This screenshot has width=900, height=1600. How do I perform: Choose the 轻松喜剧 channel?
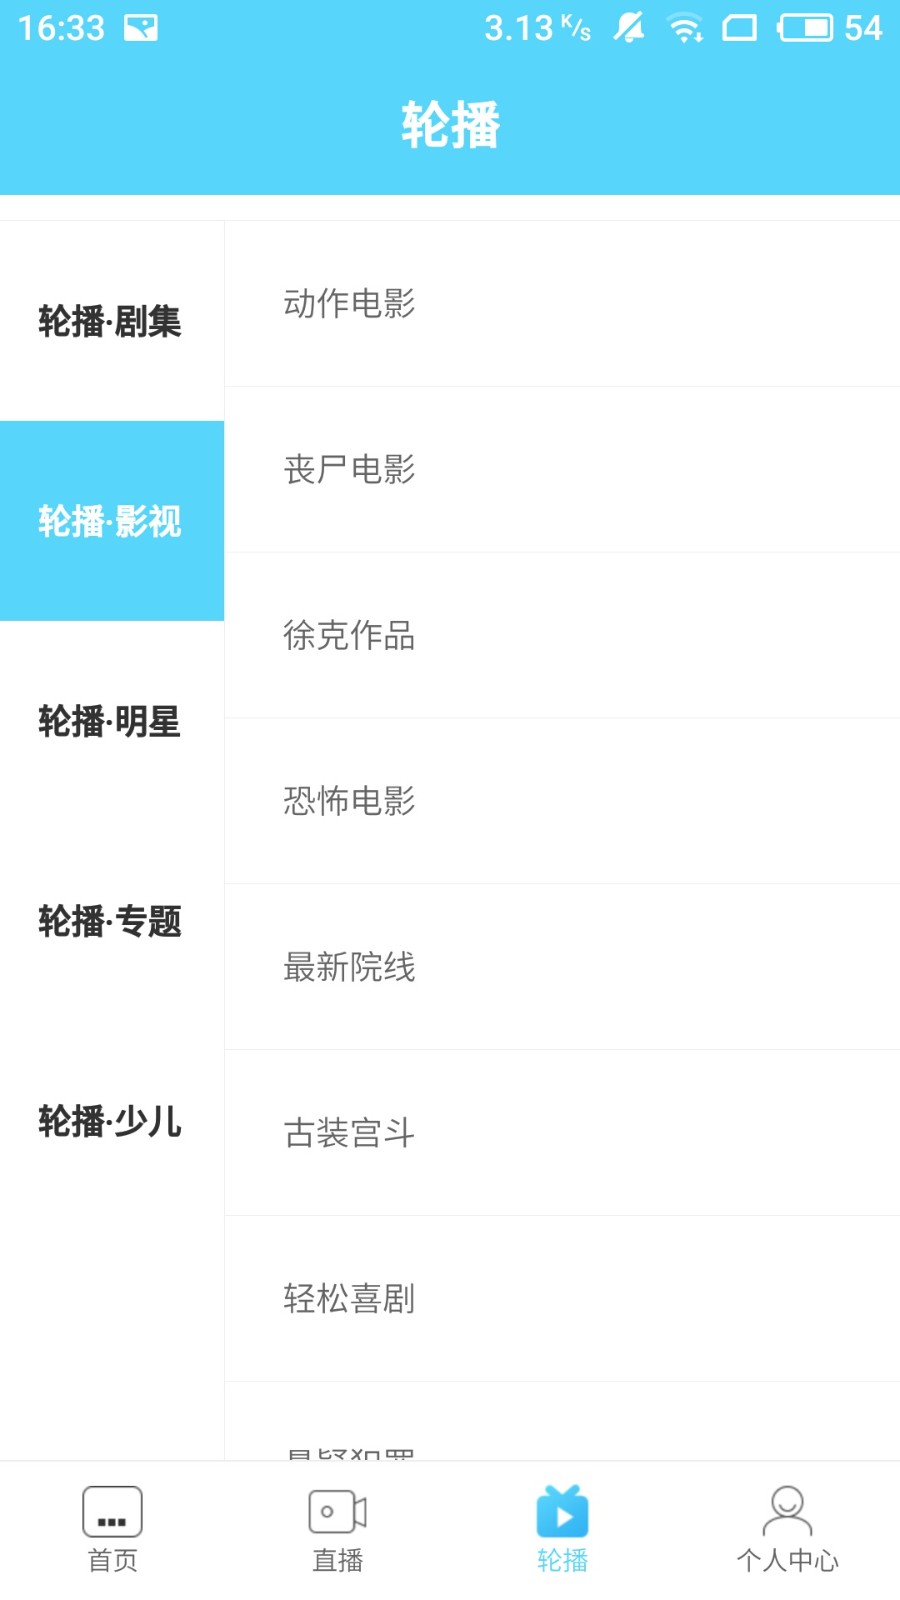(562, 1300)
